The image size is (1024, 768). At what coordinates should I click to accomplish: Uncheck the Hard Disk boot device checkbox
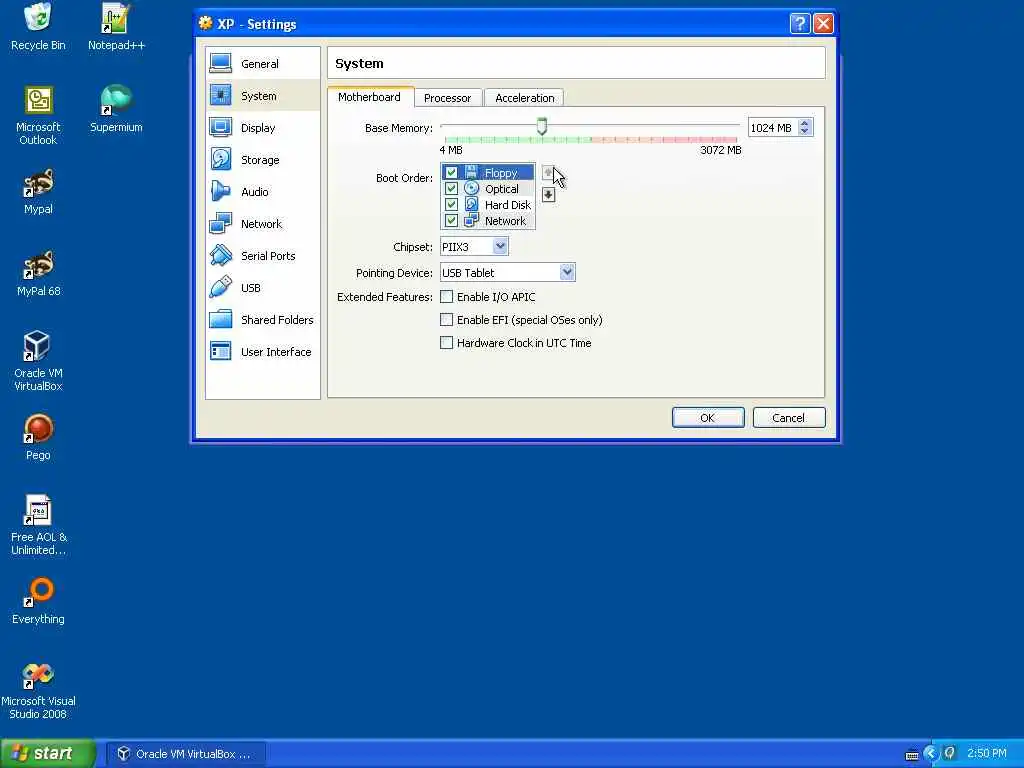pyautogui.click(x=451, y=204)
